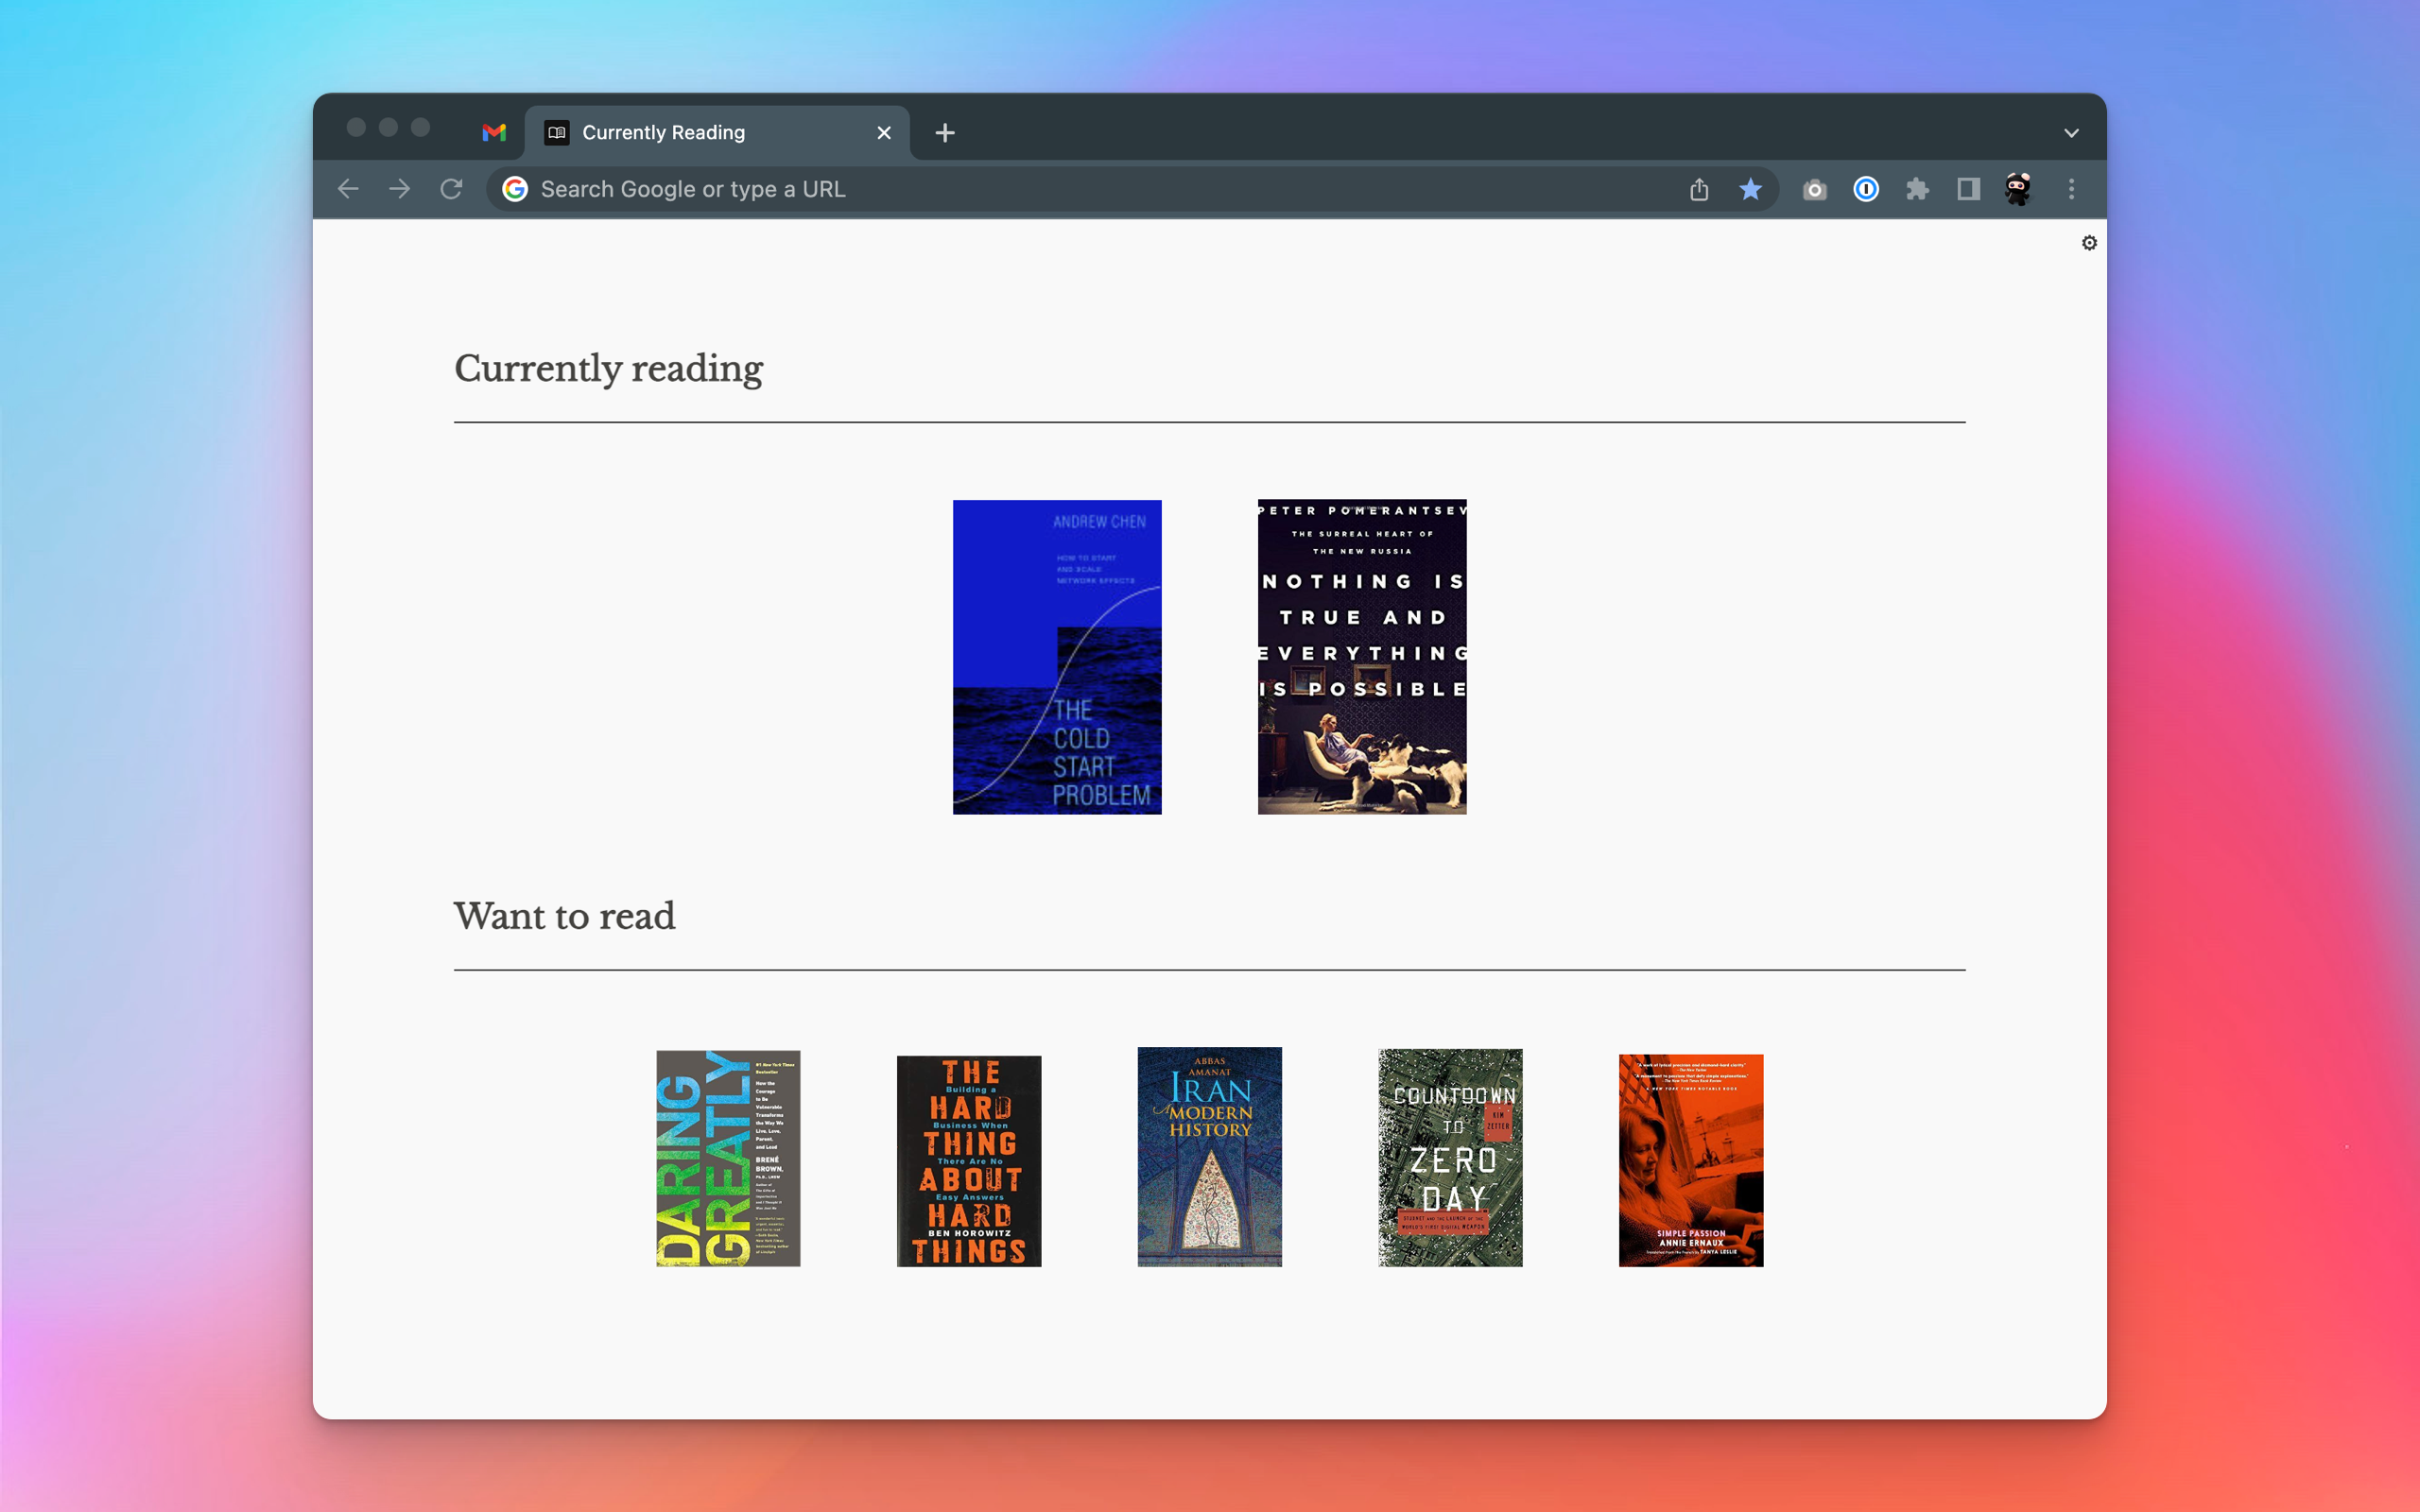Toggle the browser side panel
The height and width of the screenshot is (1512, 2420).
[1968, 189]
